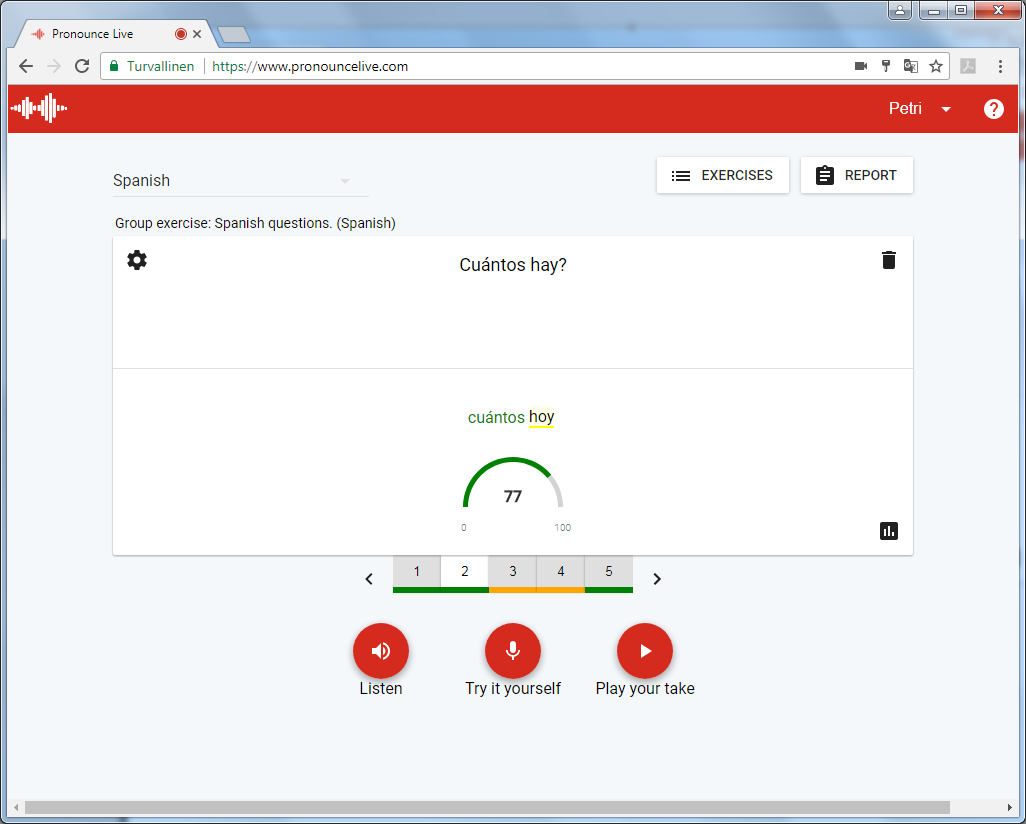The height and width of the screenshot is (824, 1026).
Task: Open Chrome's three-dot menu
Action: tap(1000, 67)
